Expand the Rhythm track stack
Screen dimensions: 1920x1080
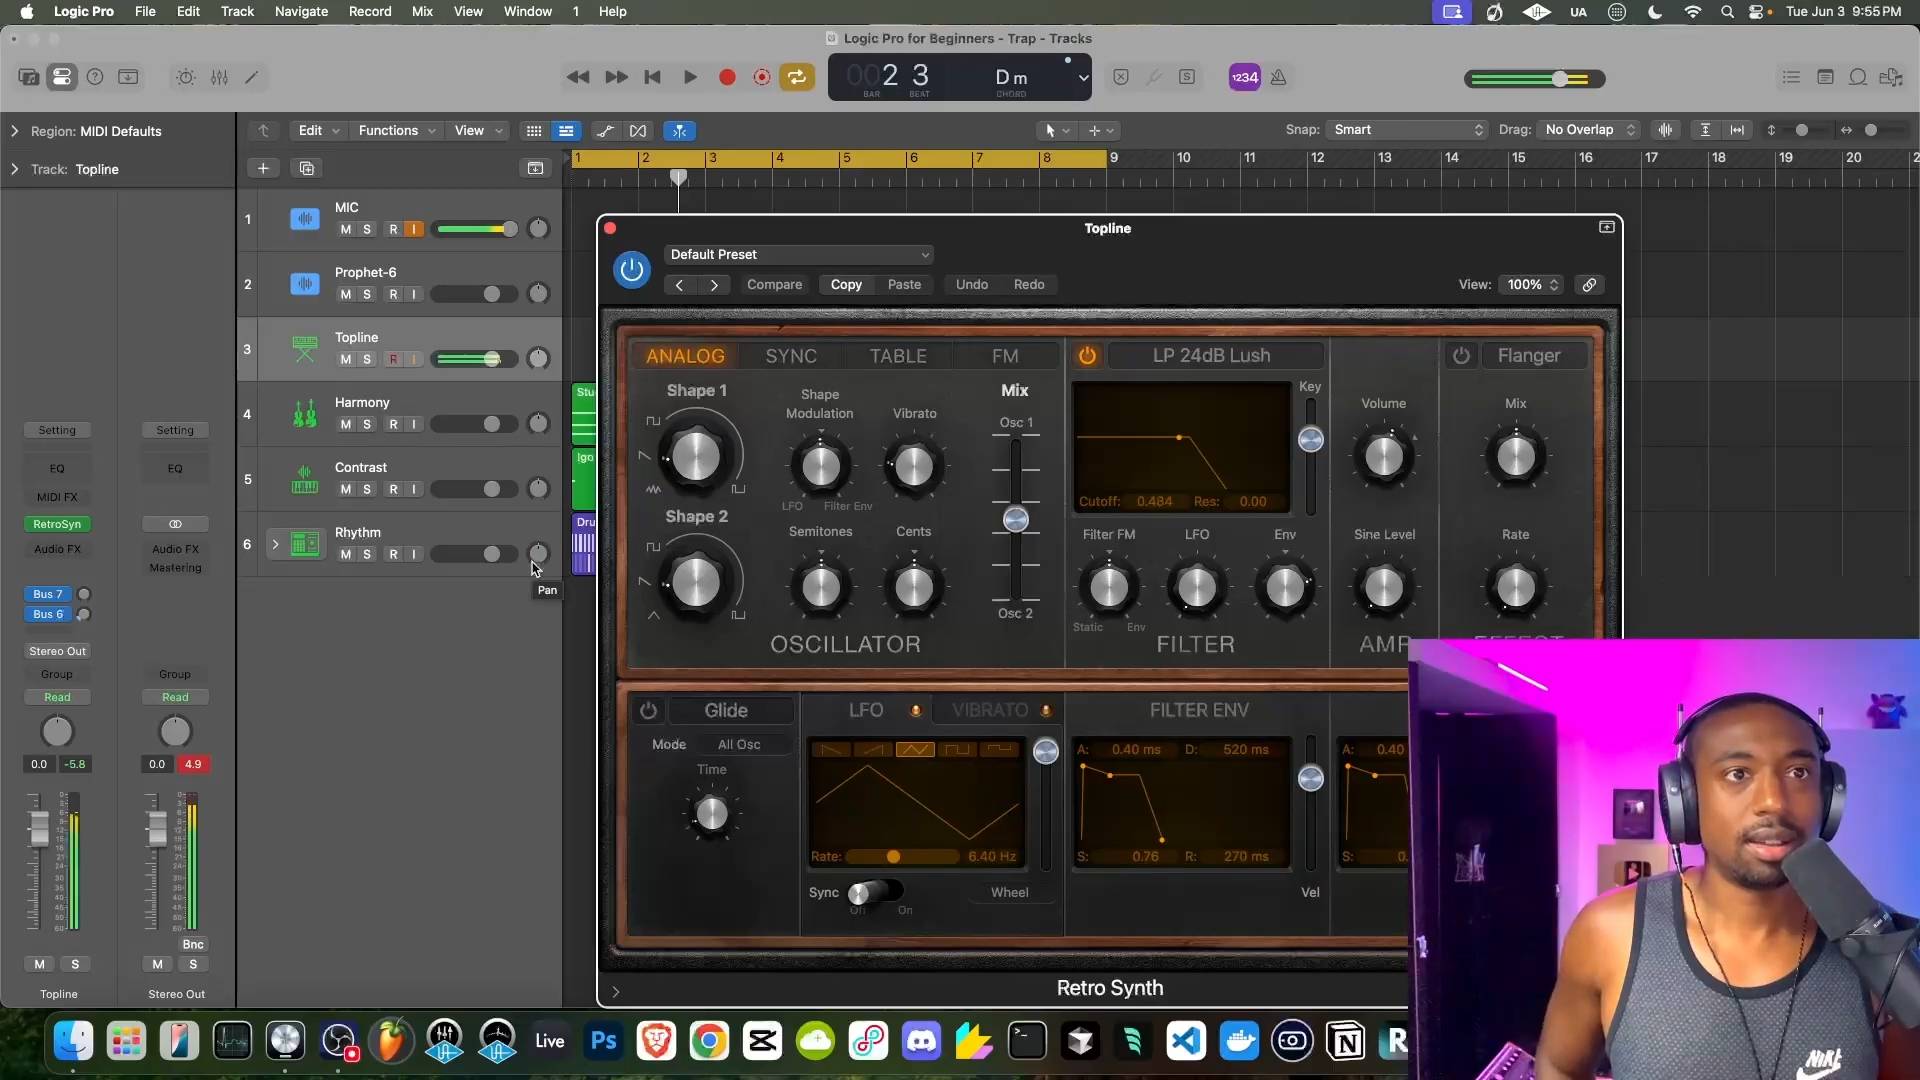pos(275,544)
